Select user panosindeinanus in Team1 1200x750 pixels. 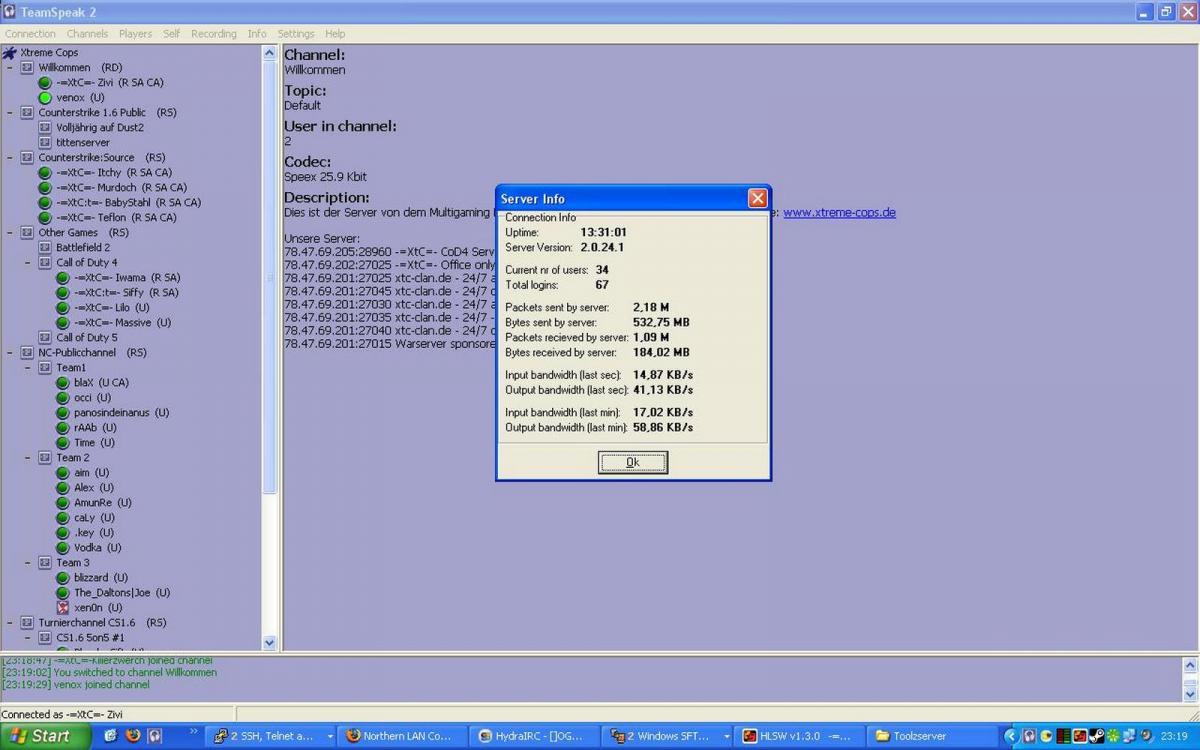[121, 412]
